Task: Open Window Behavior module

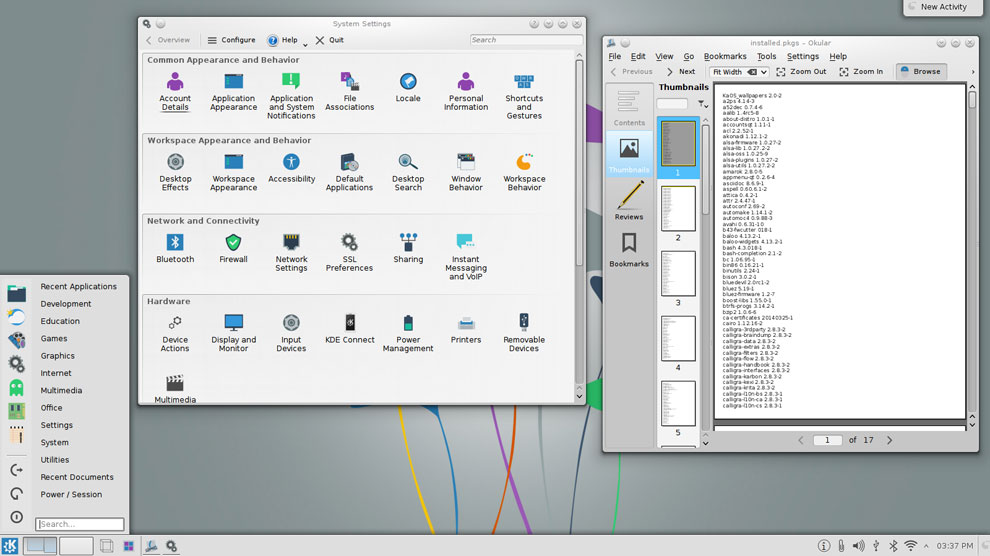Action: point(466,172)
